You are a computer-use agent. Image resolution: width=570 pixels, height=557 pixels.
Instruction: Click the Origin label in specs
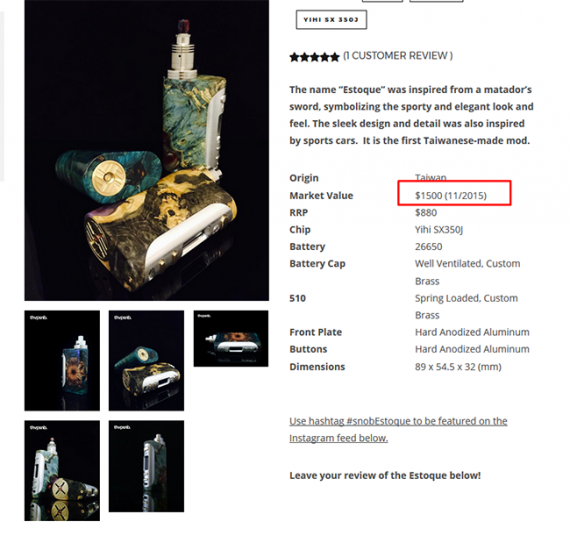click(304, 178)
